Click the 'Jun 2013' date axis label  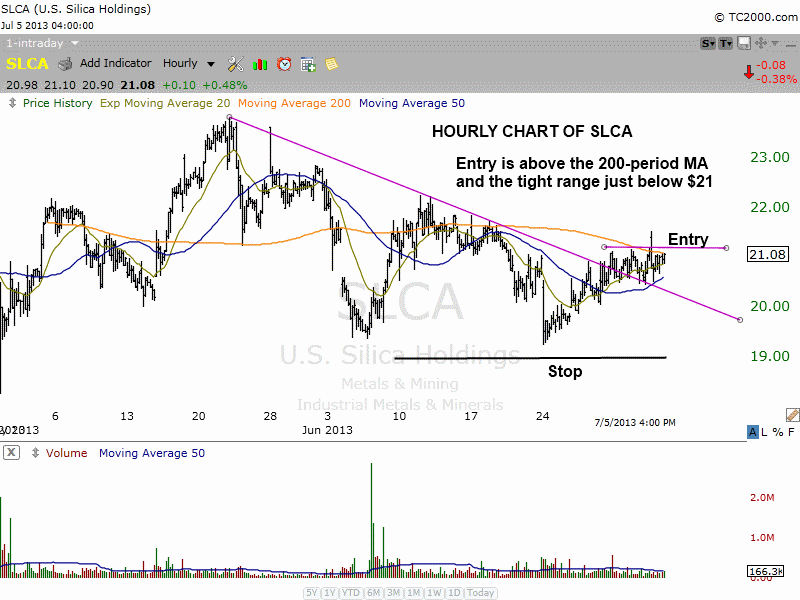point(327,430)
